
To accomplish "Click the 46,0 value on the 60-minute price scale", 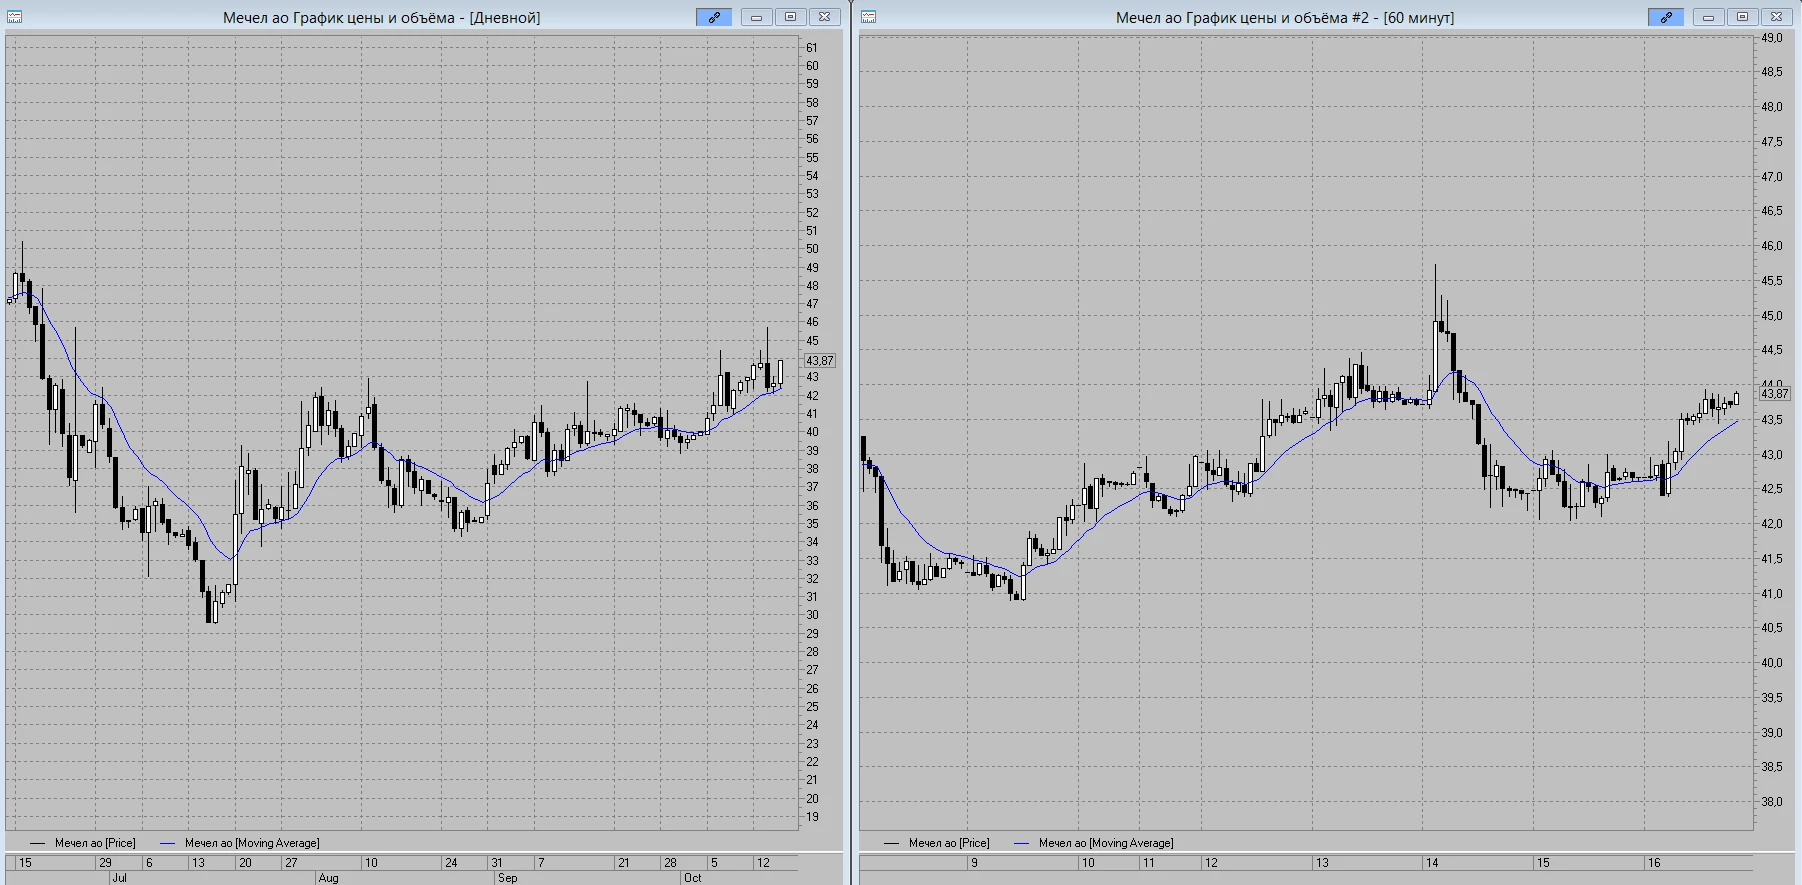I will click(x=1772, y=246).
